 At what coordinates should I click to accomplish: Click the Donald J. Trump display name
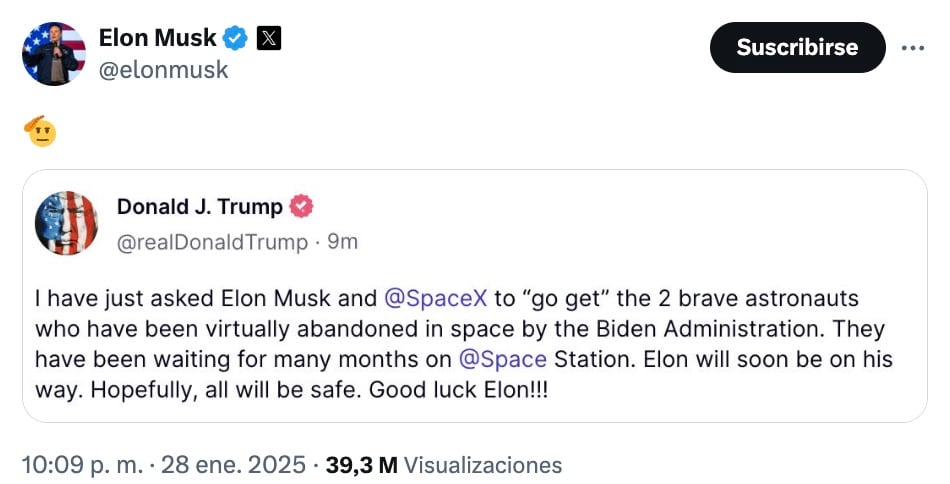pyautogui.click(x=200, y=207)
